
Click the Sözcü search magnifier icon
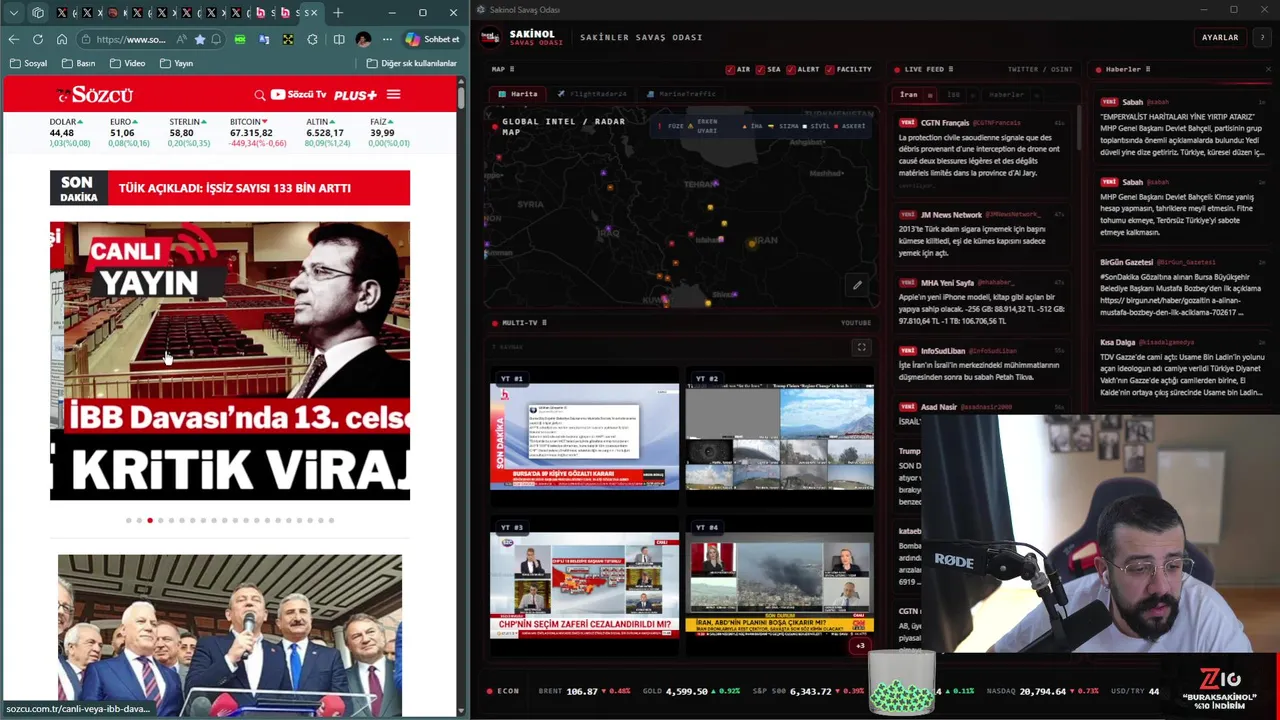pyautogui.click(x=260, y=95)
